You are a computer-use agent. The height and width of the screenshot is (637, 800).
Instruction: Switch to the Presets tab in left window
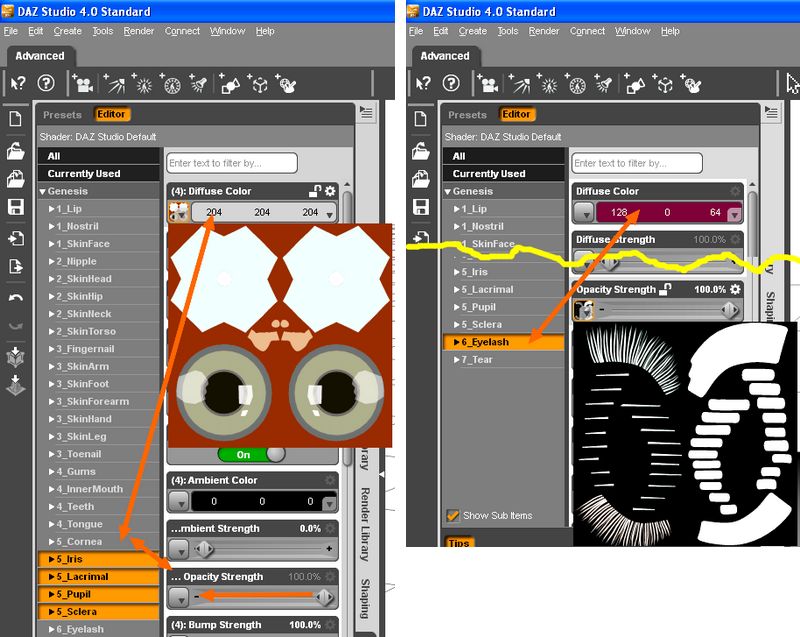[62, 115]
